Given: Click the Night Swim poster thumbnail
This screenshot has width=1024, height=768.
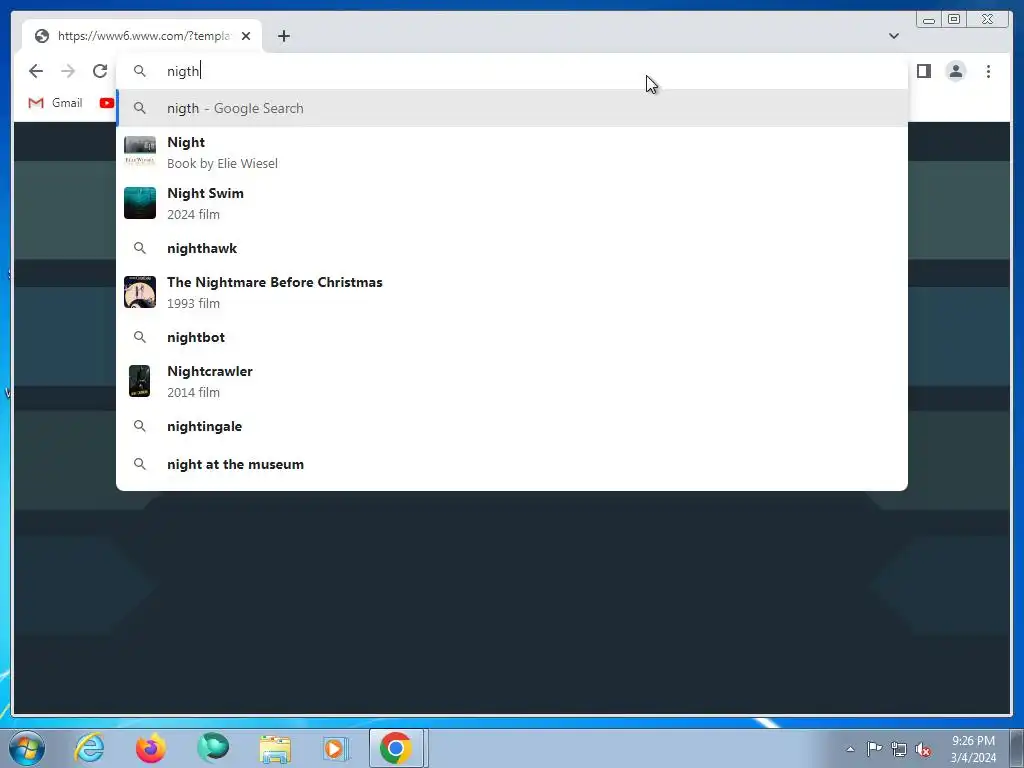Looking at the screenshot, I should click(140, 202).
